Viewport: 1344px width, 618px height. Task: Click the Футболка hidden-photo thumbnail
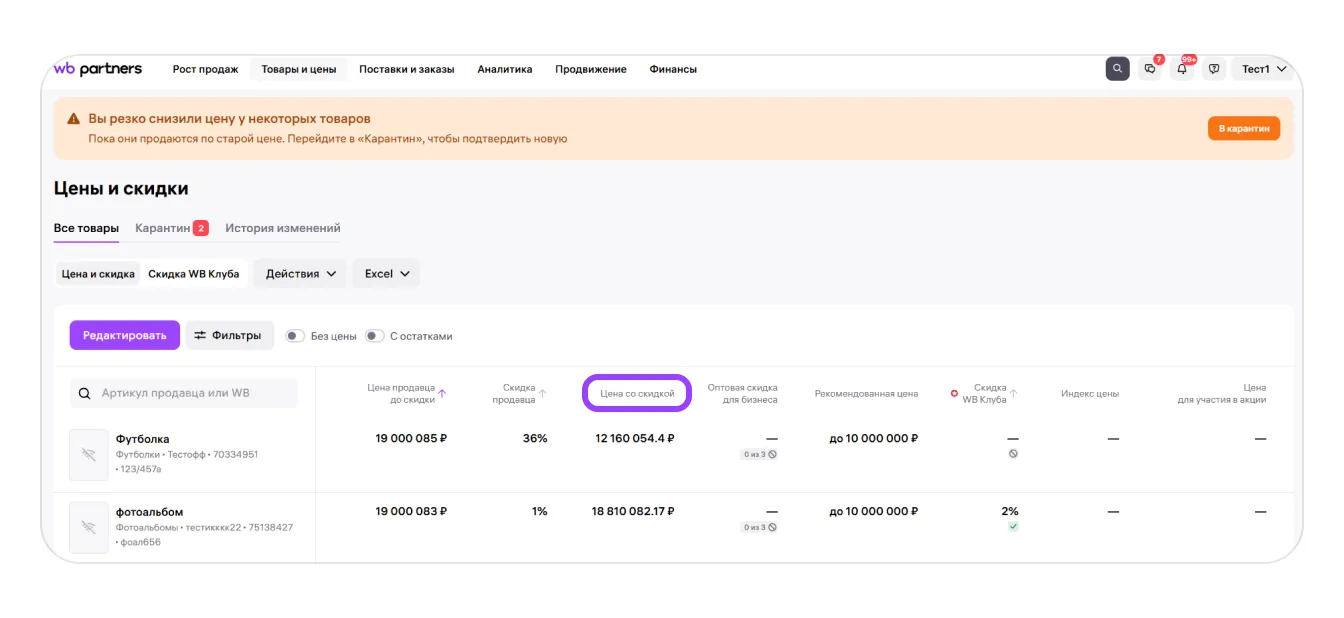click(x=88, y=454)
